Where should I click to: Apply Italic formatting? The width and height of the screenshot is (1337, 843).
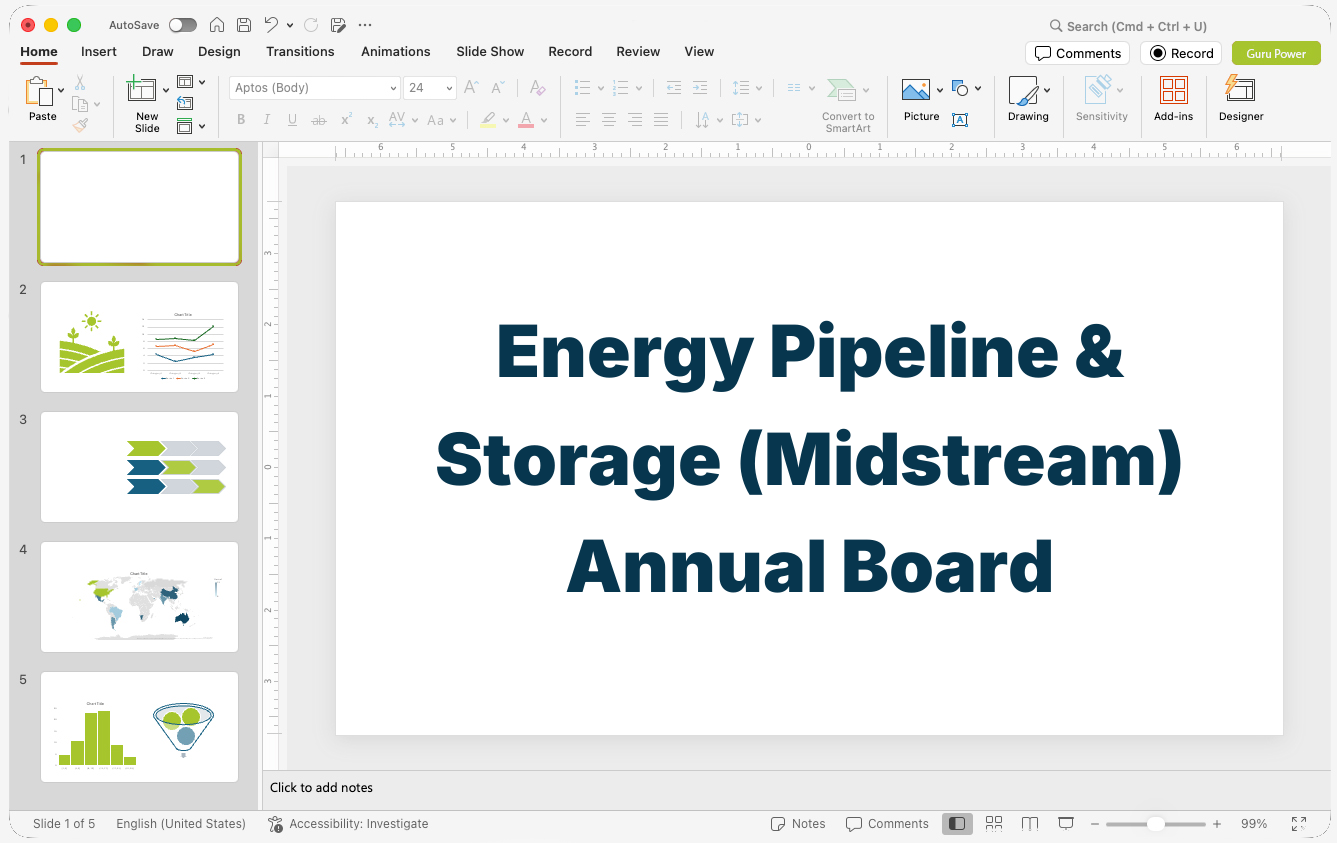pyautogui.click(x=266, y=120)
